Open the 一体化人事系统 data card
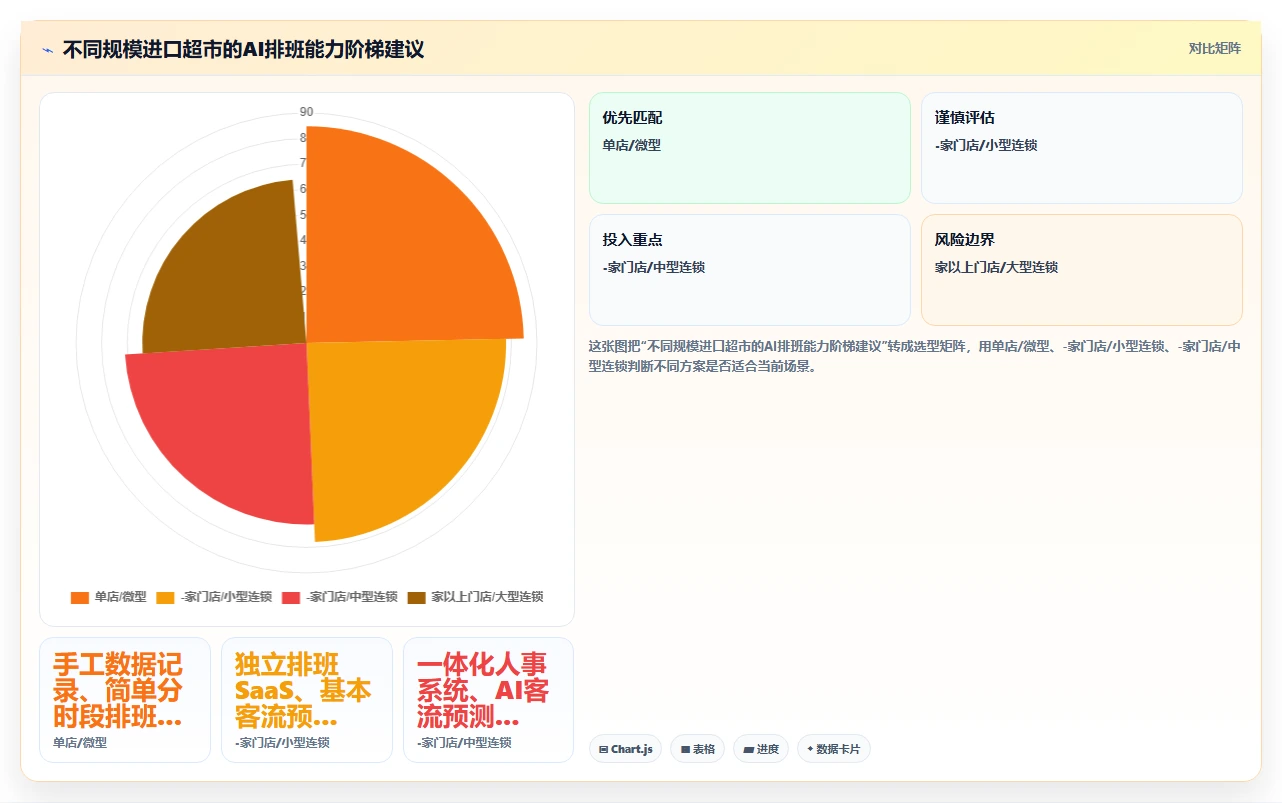Screen dimensions: 1282x803 pos(489,700)
